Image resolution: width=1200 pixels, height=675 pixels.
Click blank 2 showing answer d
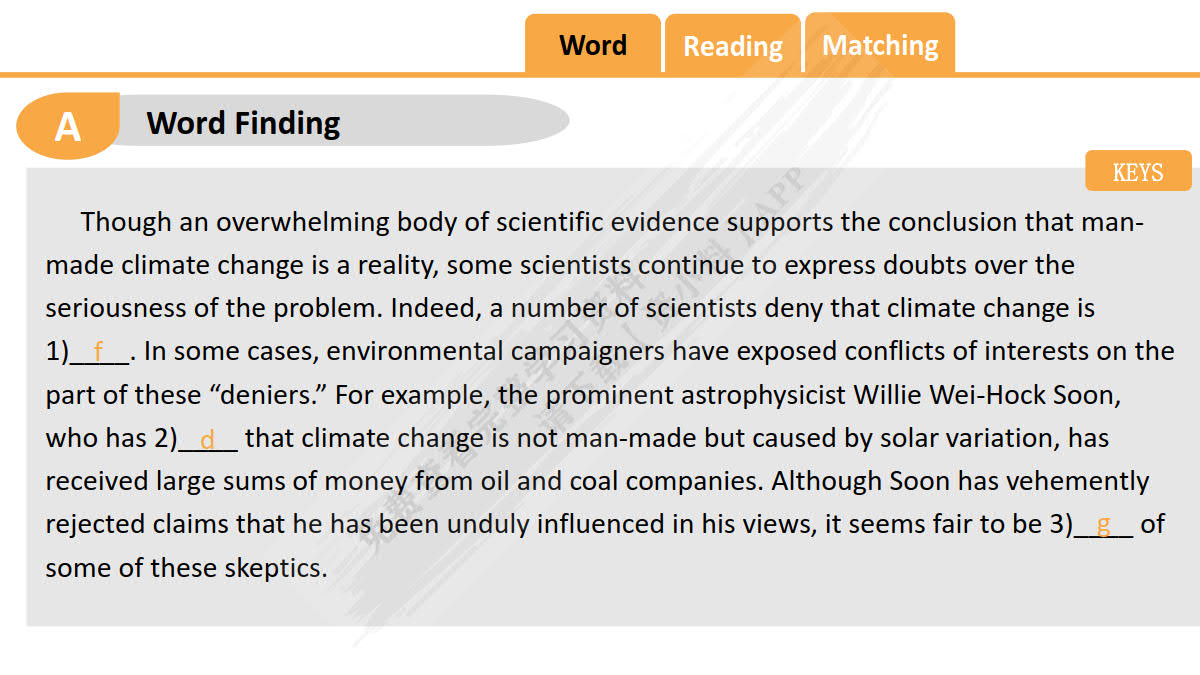point(208,439)
